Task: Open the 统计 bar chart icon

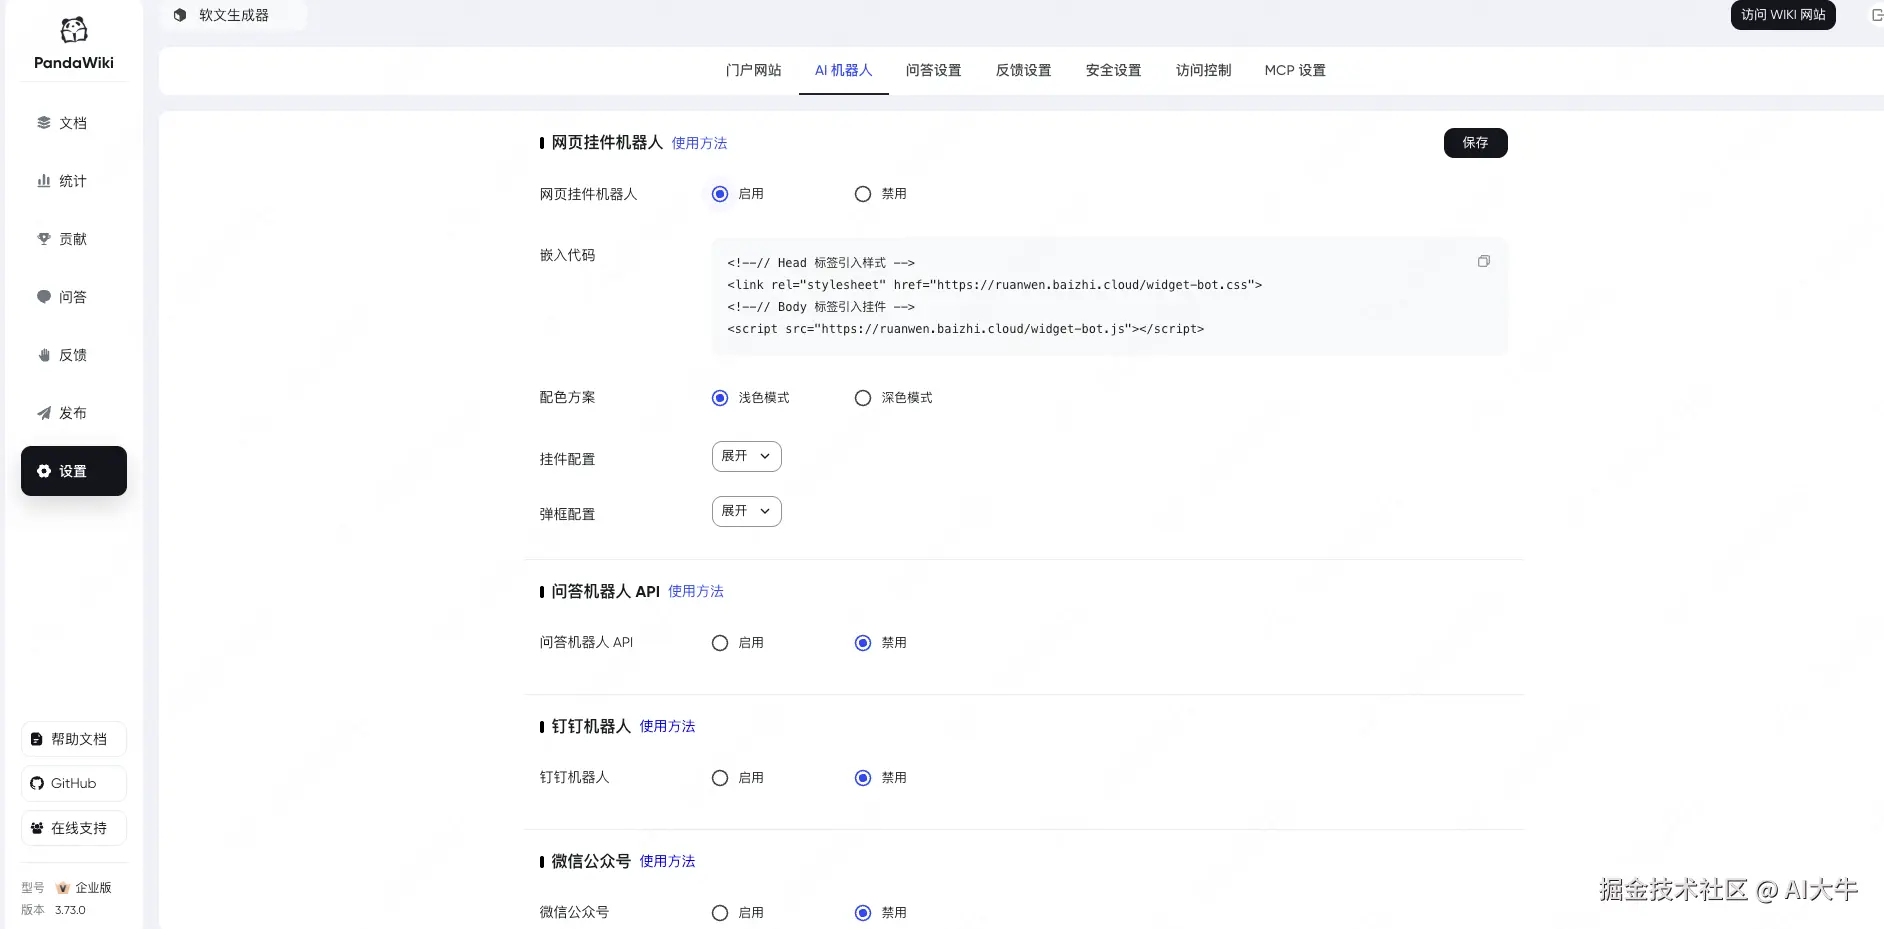Action: tap(44, 181)
